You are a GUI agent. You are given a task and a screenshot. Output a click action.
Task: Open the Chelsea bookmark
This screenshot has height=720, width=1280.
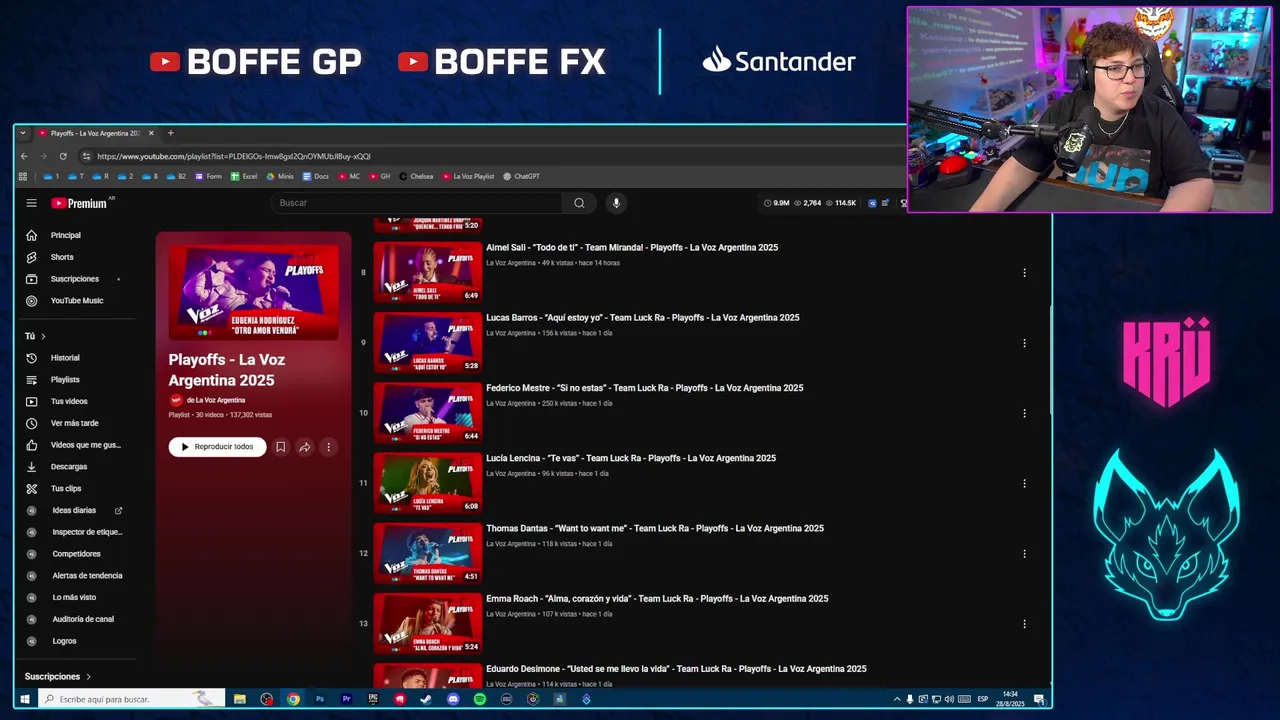(x=416, y=176)
